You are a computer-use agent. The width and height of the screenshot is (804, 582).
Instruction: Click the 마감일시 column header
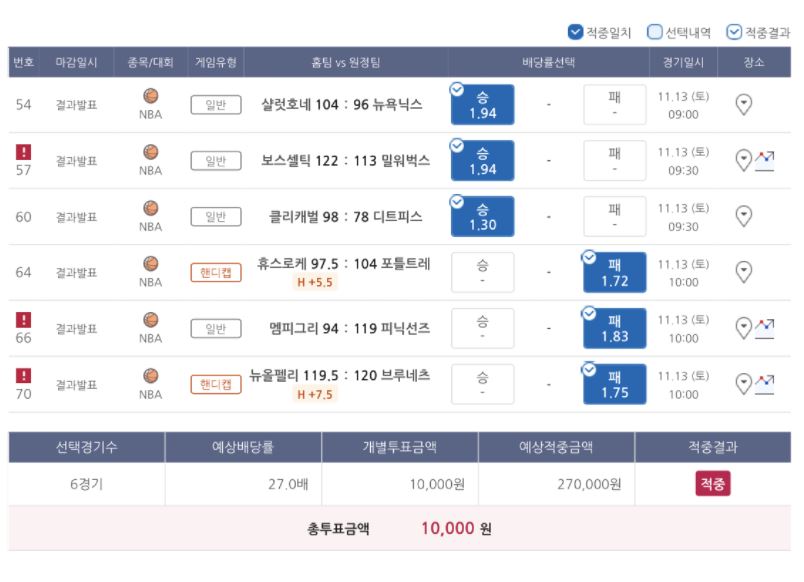click(x=76, y=63)
